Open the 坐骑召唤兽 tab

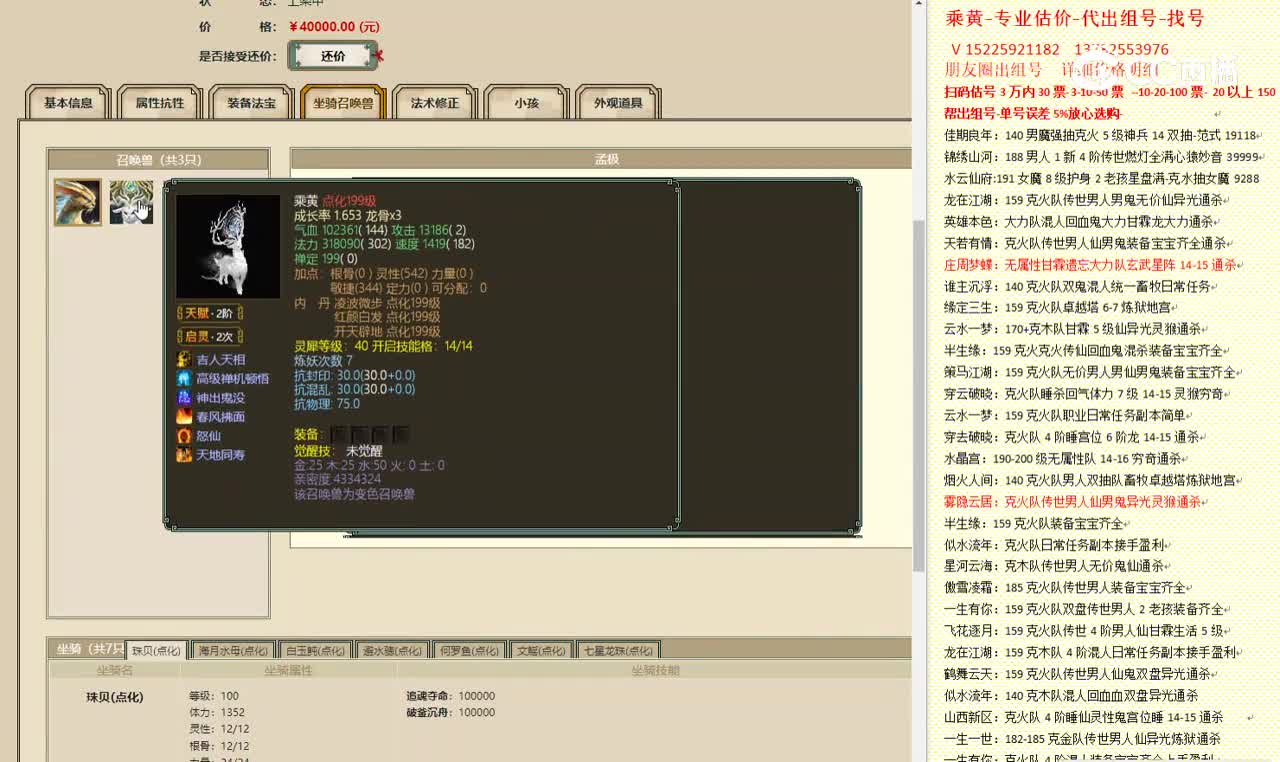(343, 103)
